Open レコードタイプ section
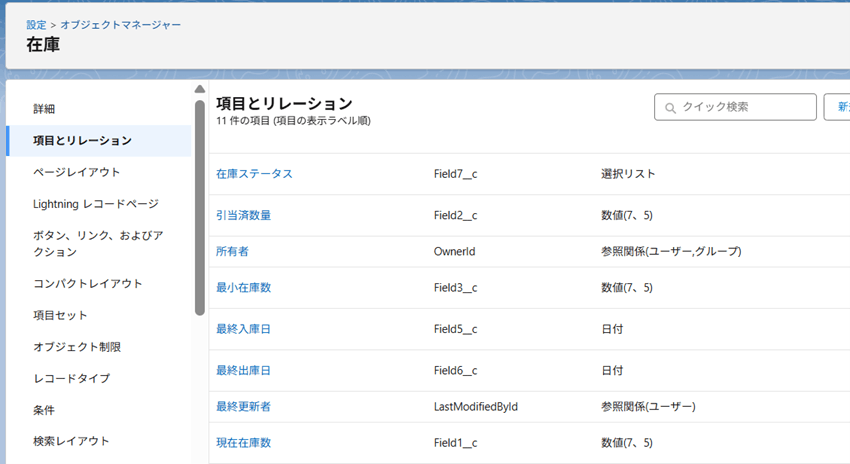Screen dimensions: 850x464 [71, 379]
